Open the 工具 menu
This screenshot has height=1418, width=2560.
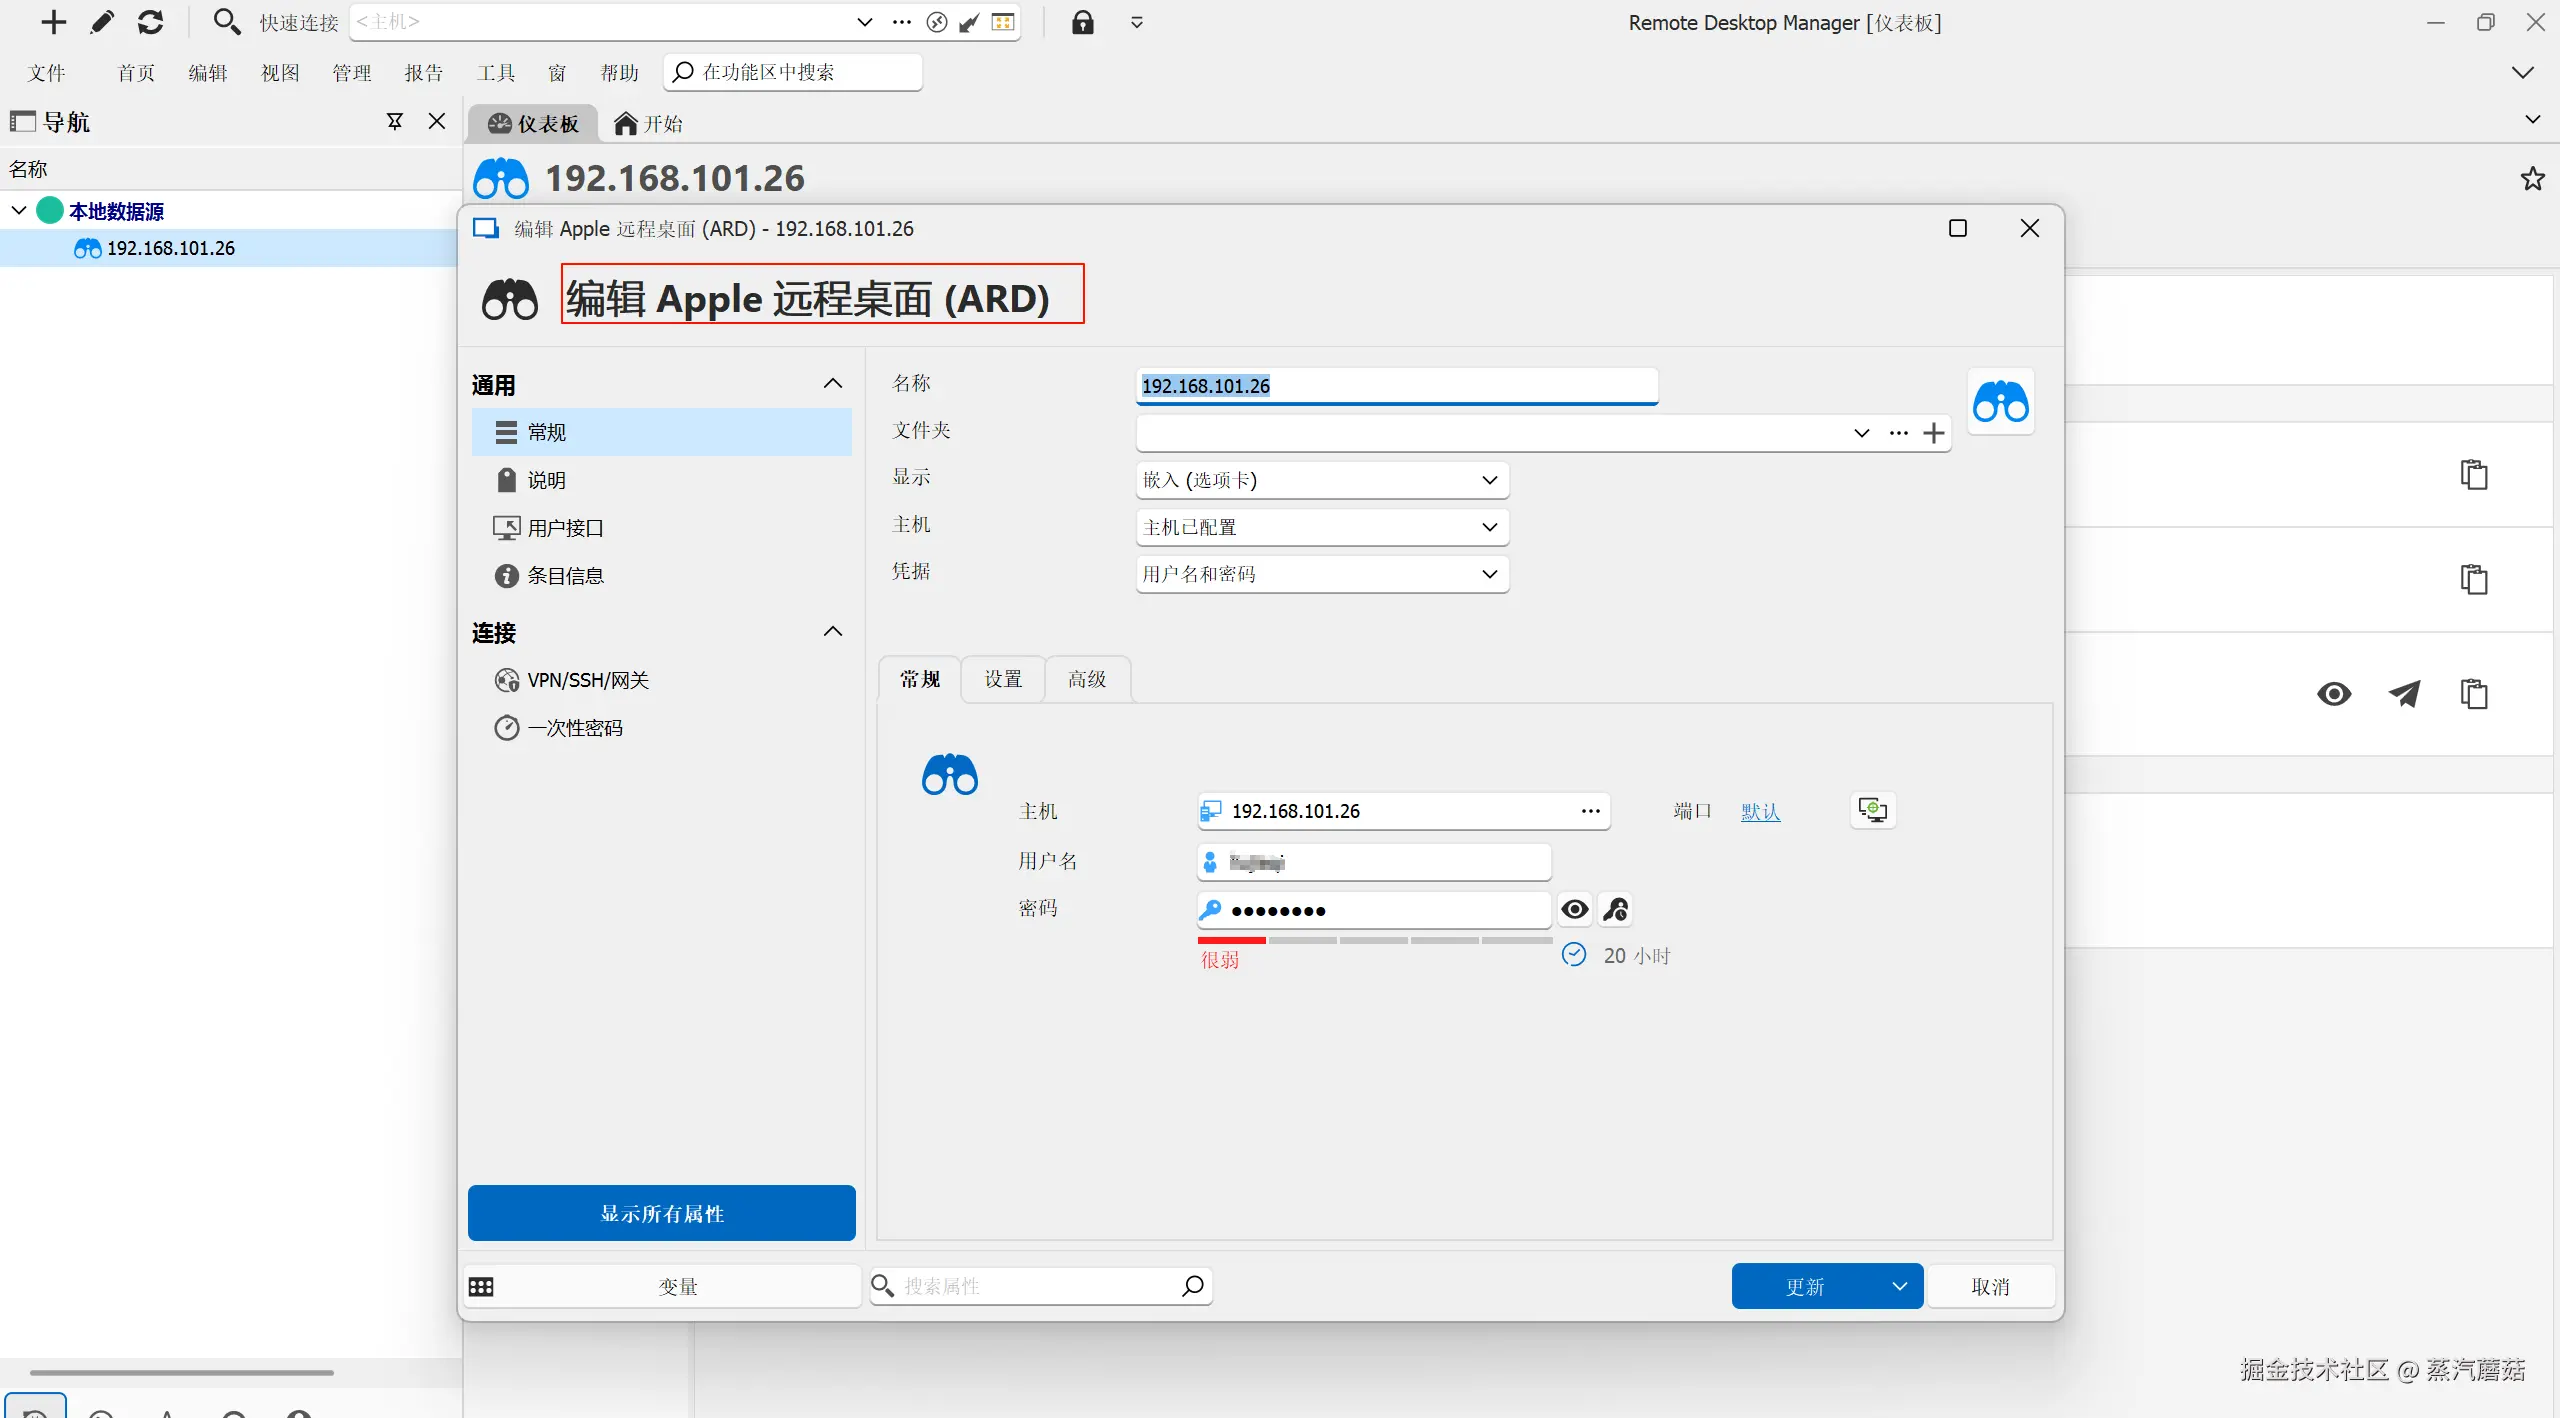(x=495, y=73)
